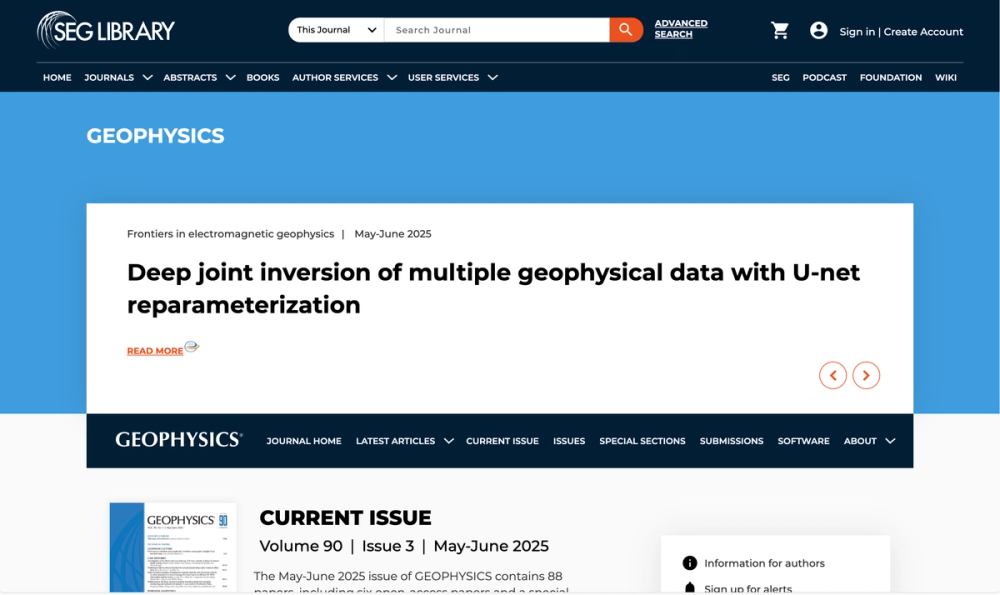Click the CURRENT ISSUE heading
This screenshot has height=595, width=1000.
(x=345, y=517)
